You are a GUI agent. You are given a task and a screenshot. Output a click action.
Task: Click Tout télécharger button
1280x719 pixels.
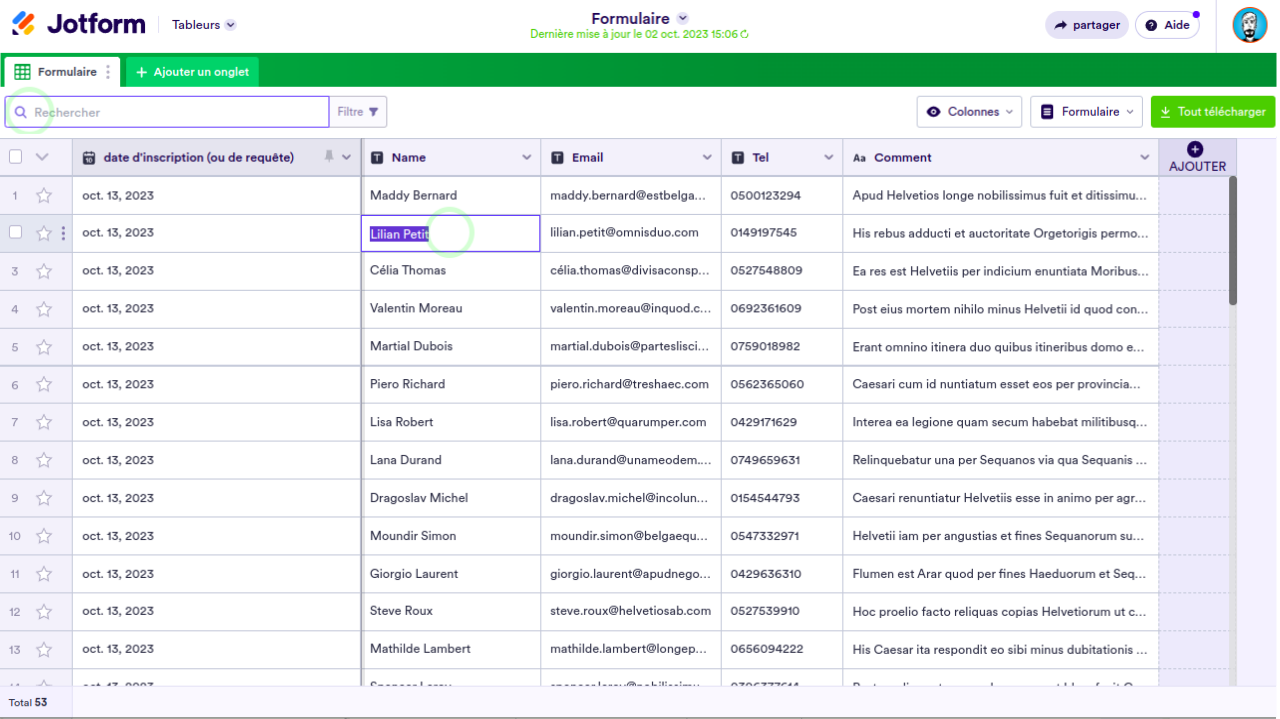pos(1213,112)
